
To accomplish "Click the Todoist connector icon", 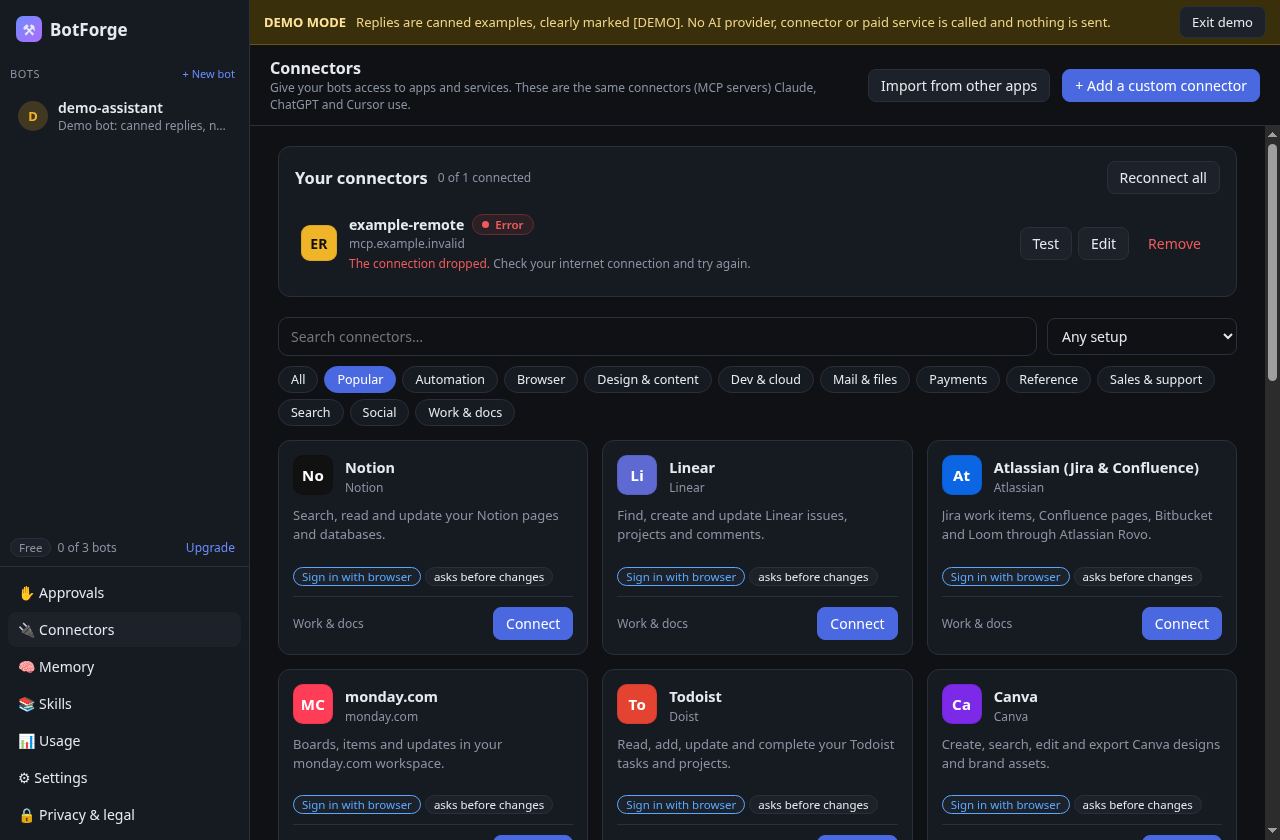I will [637, 705].
